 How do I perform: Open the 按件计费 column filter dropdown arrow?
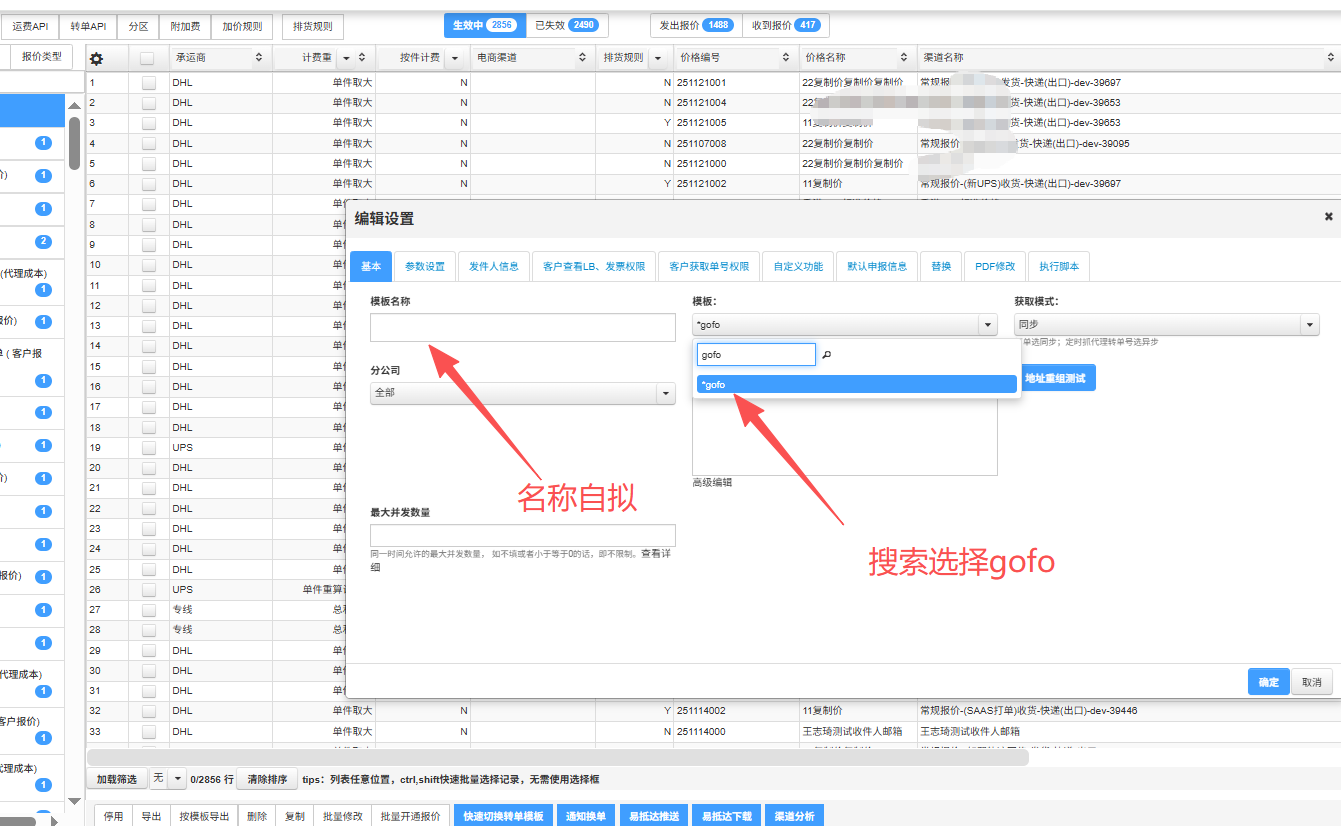pos(456,58)
